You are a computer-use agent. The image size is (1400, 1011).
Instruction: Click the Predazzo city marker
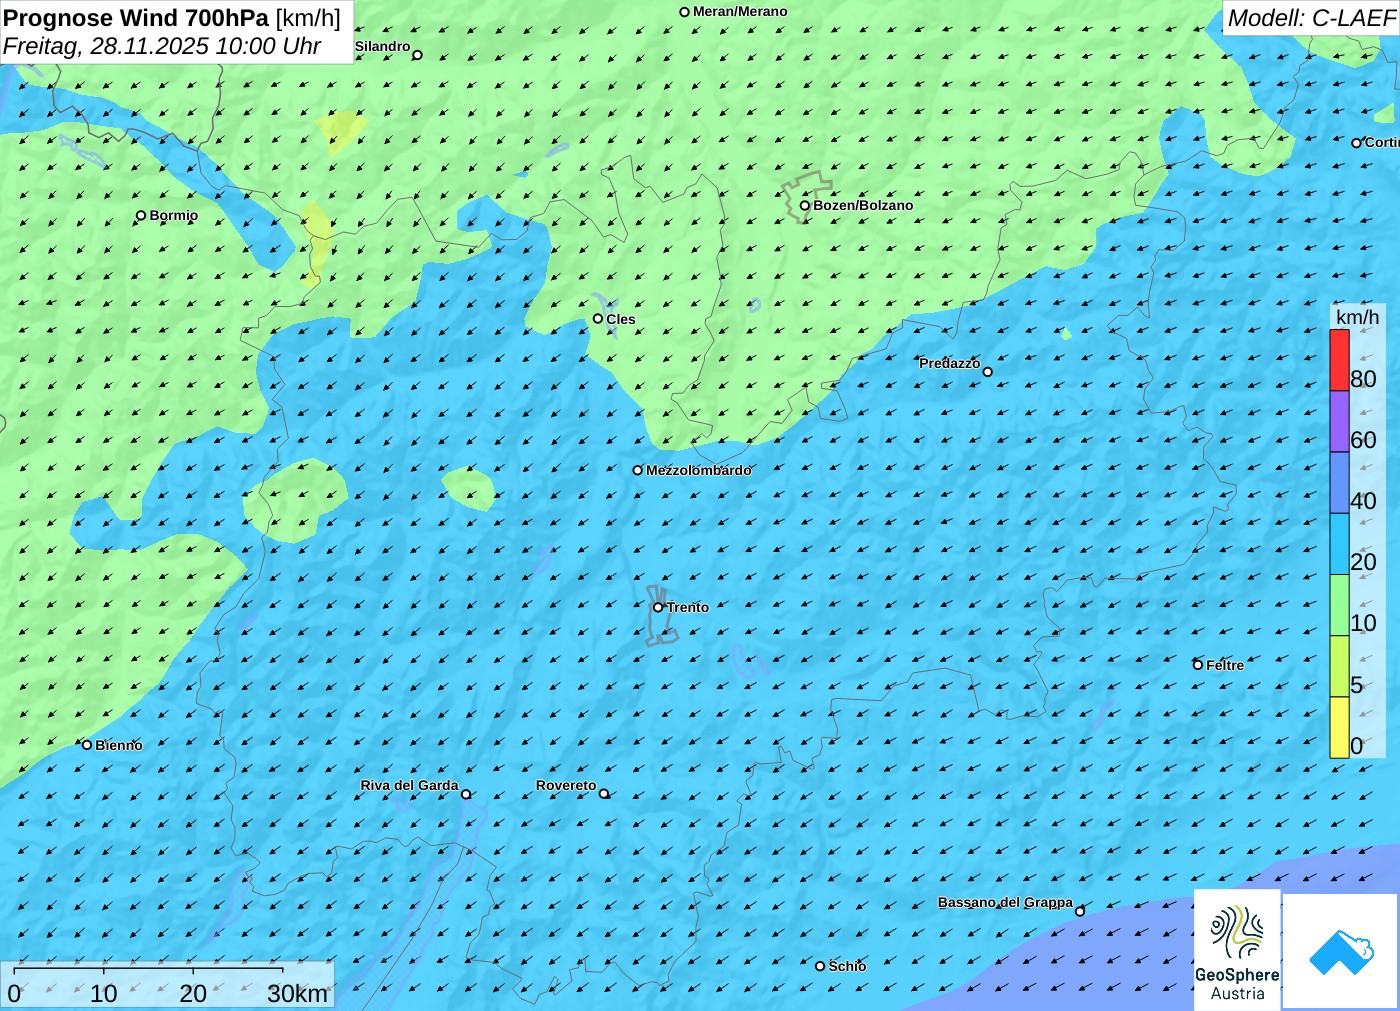click(x=988, y=372)
